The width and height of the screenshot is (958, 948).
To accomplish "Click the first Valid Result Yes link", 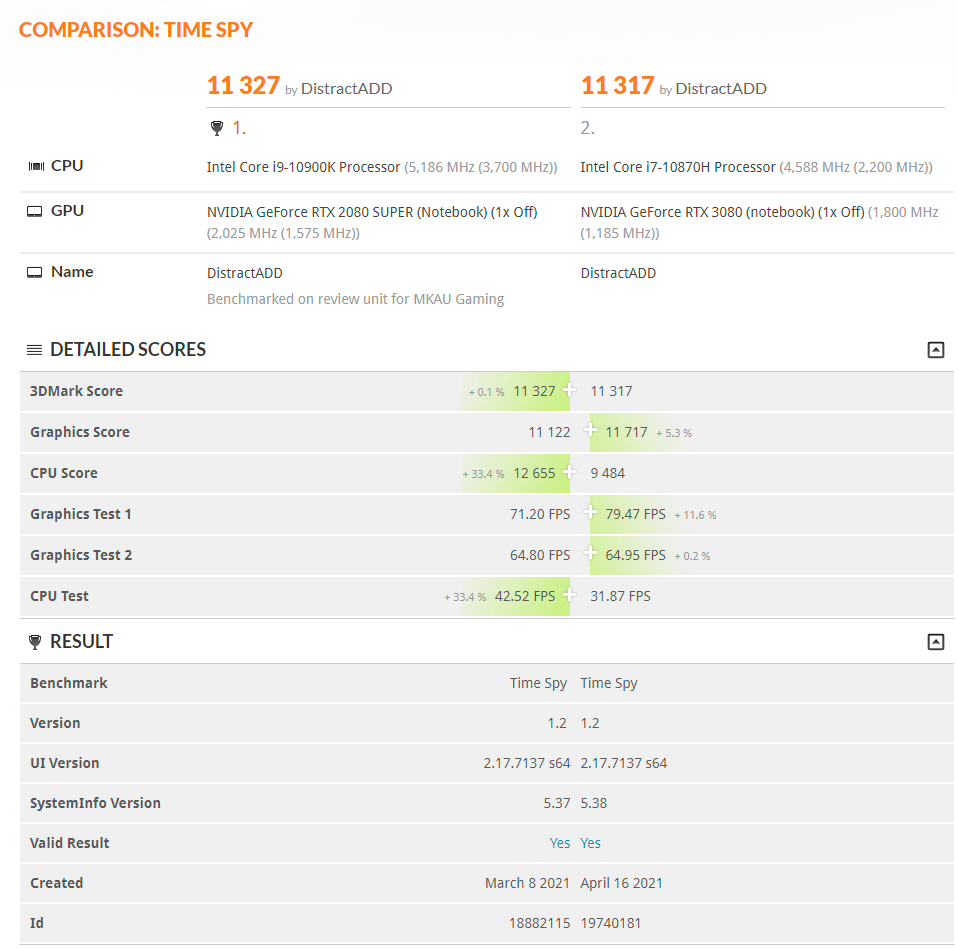I will click(560, 843).
